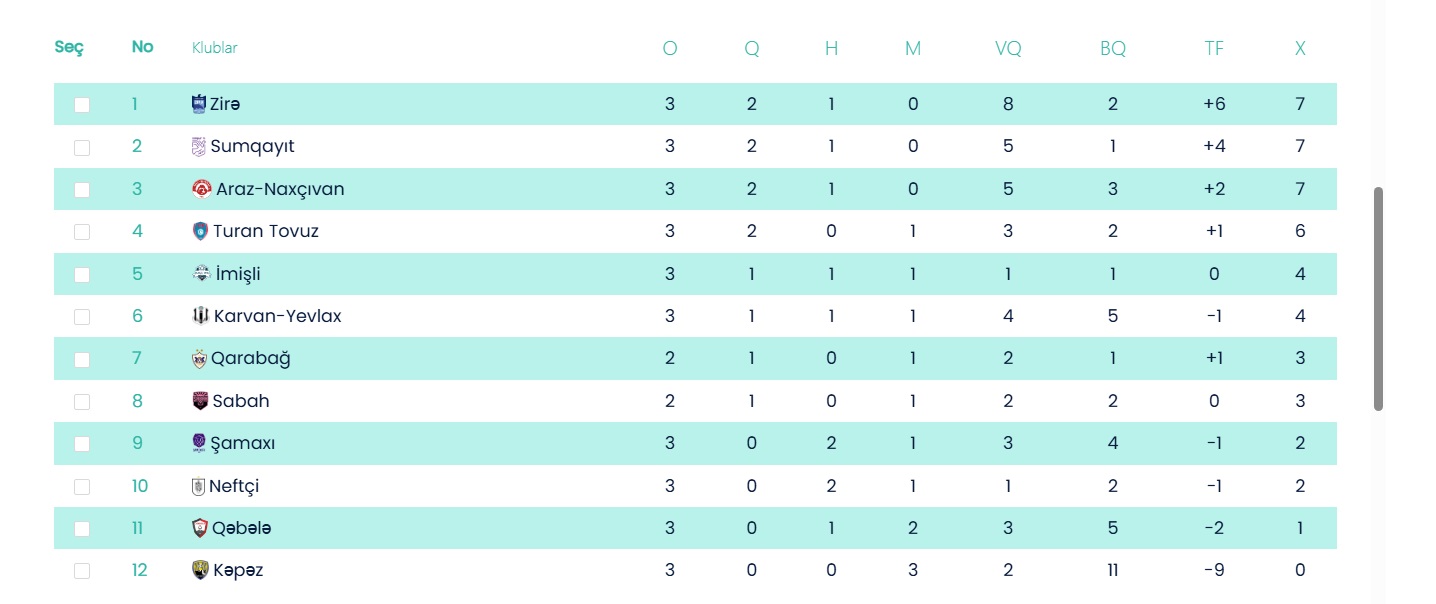Open the İmişli club name link
The height and width of the screenshot is (604, 1436).
click(x=238, y=274)
